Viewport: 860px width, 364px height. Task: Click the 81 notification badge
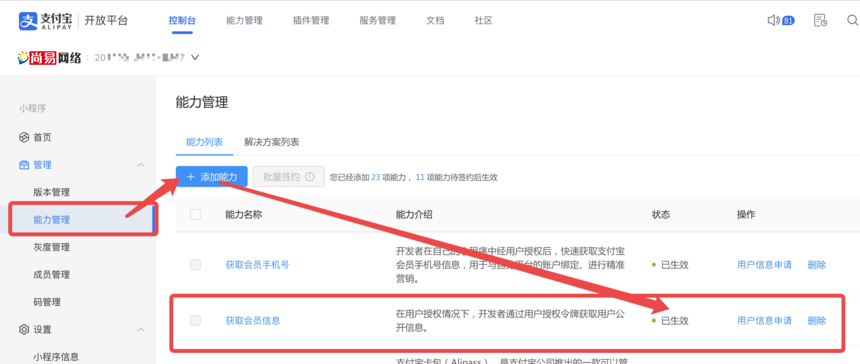(788, 21)
